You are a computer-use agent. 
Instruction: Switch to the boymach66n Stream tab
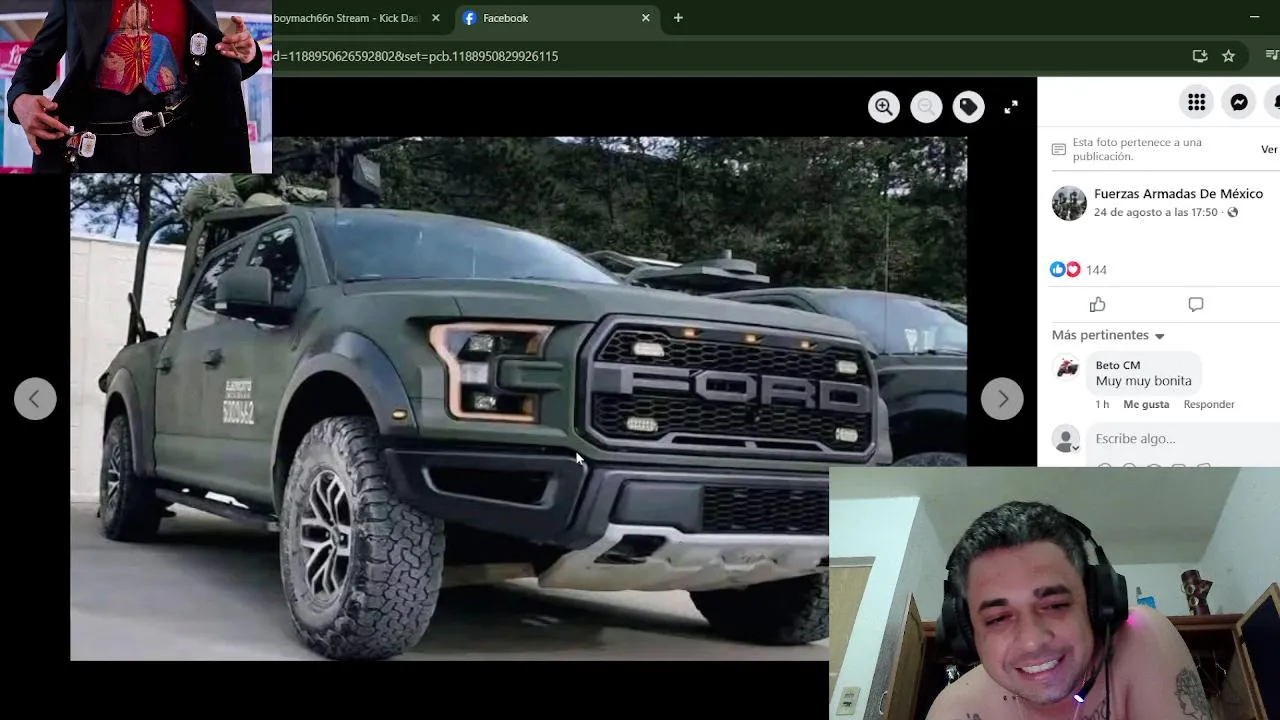pyautogui.click(x=346, y=18)
